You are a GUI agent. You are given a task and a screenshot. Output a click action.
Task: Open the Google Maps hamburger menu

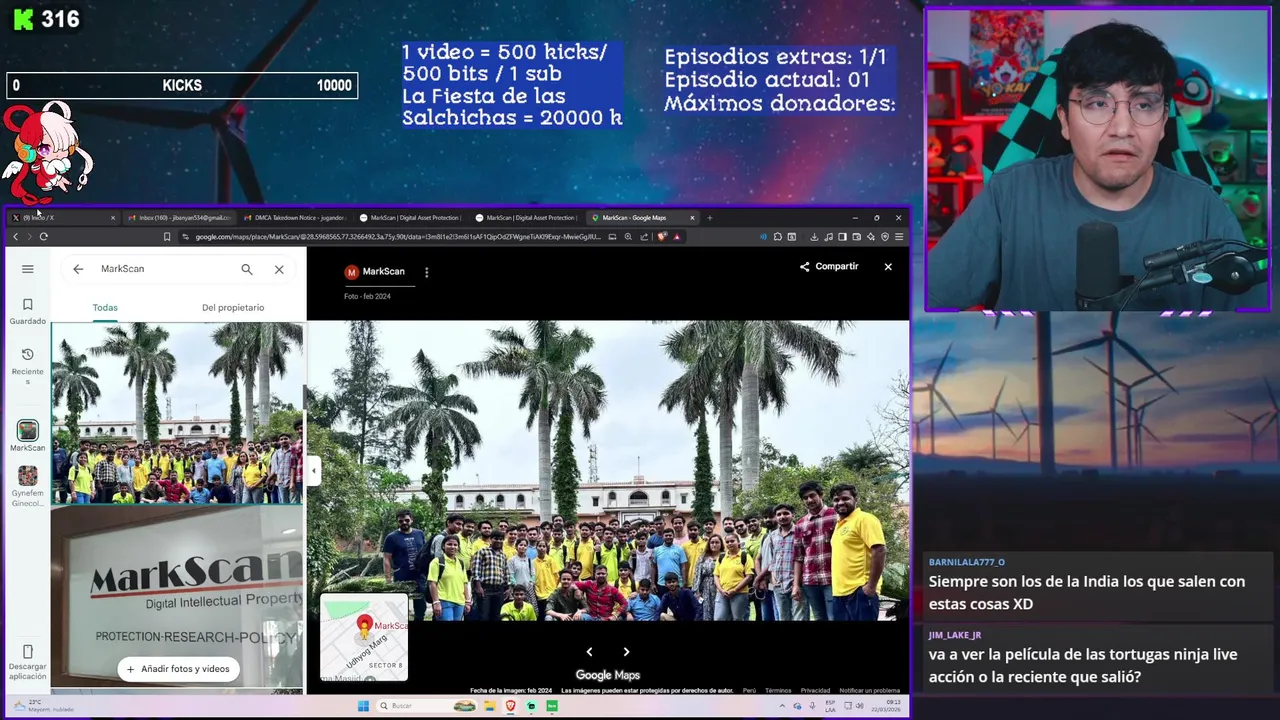tap(28, 269)
